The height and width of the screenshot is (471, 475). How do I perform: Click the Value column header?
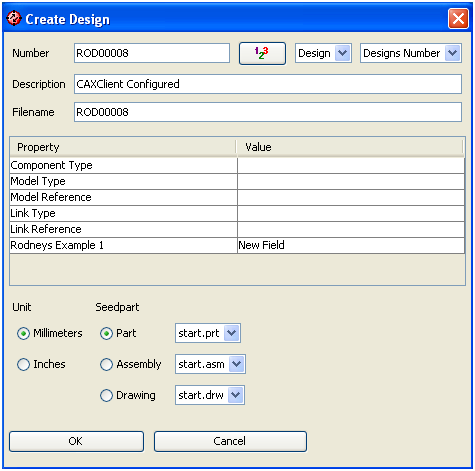[x=350, y=147]
